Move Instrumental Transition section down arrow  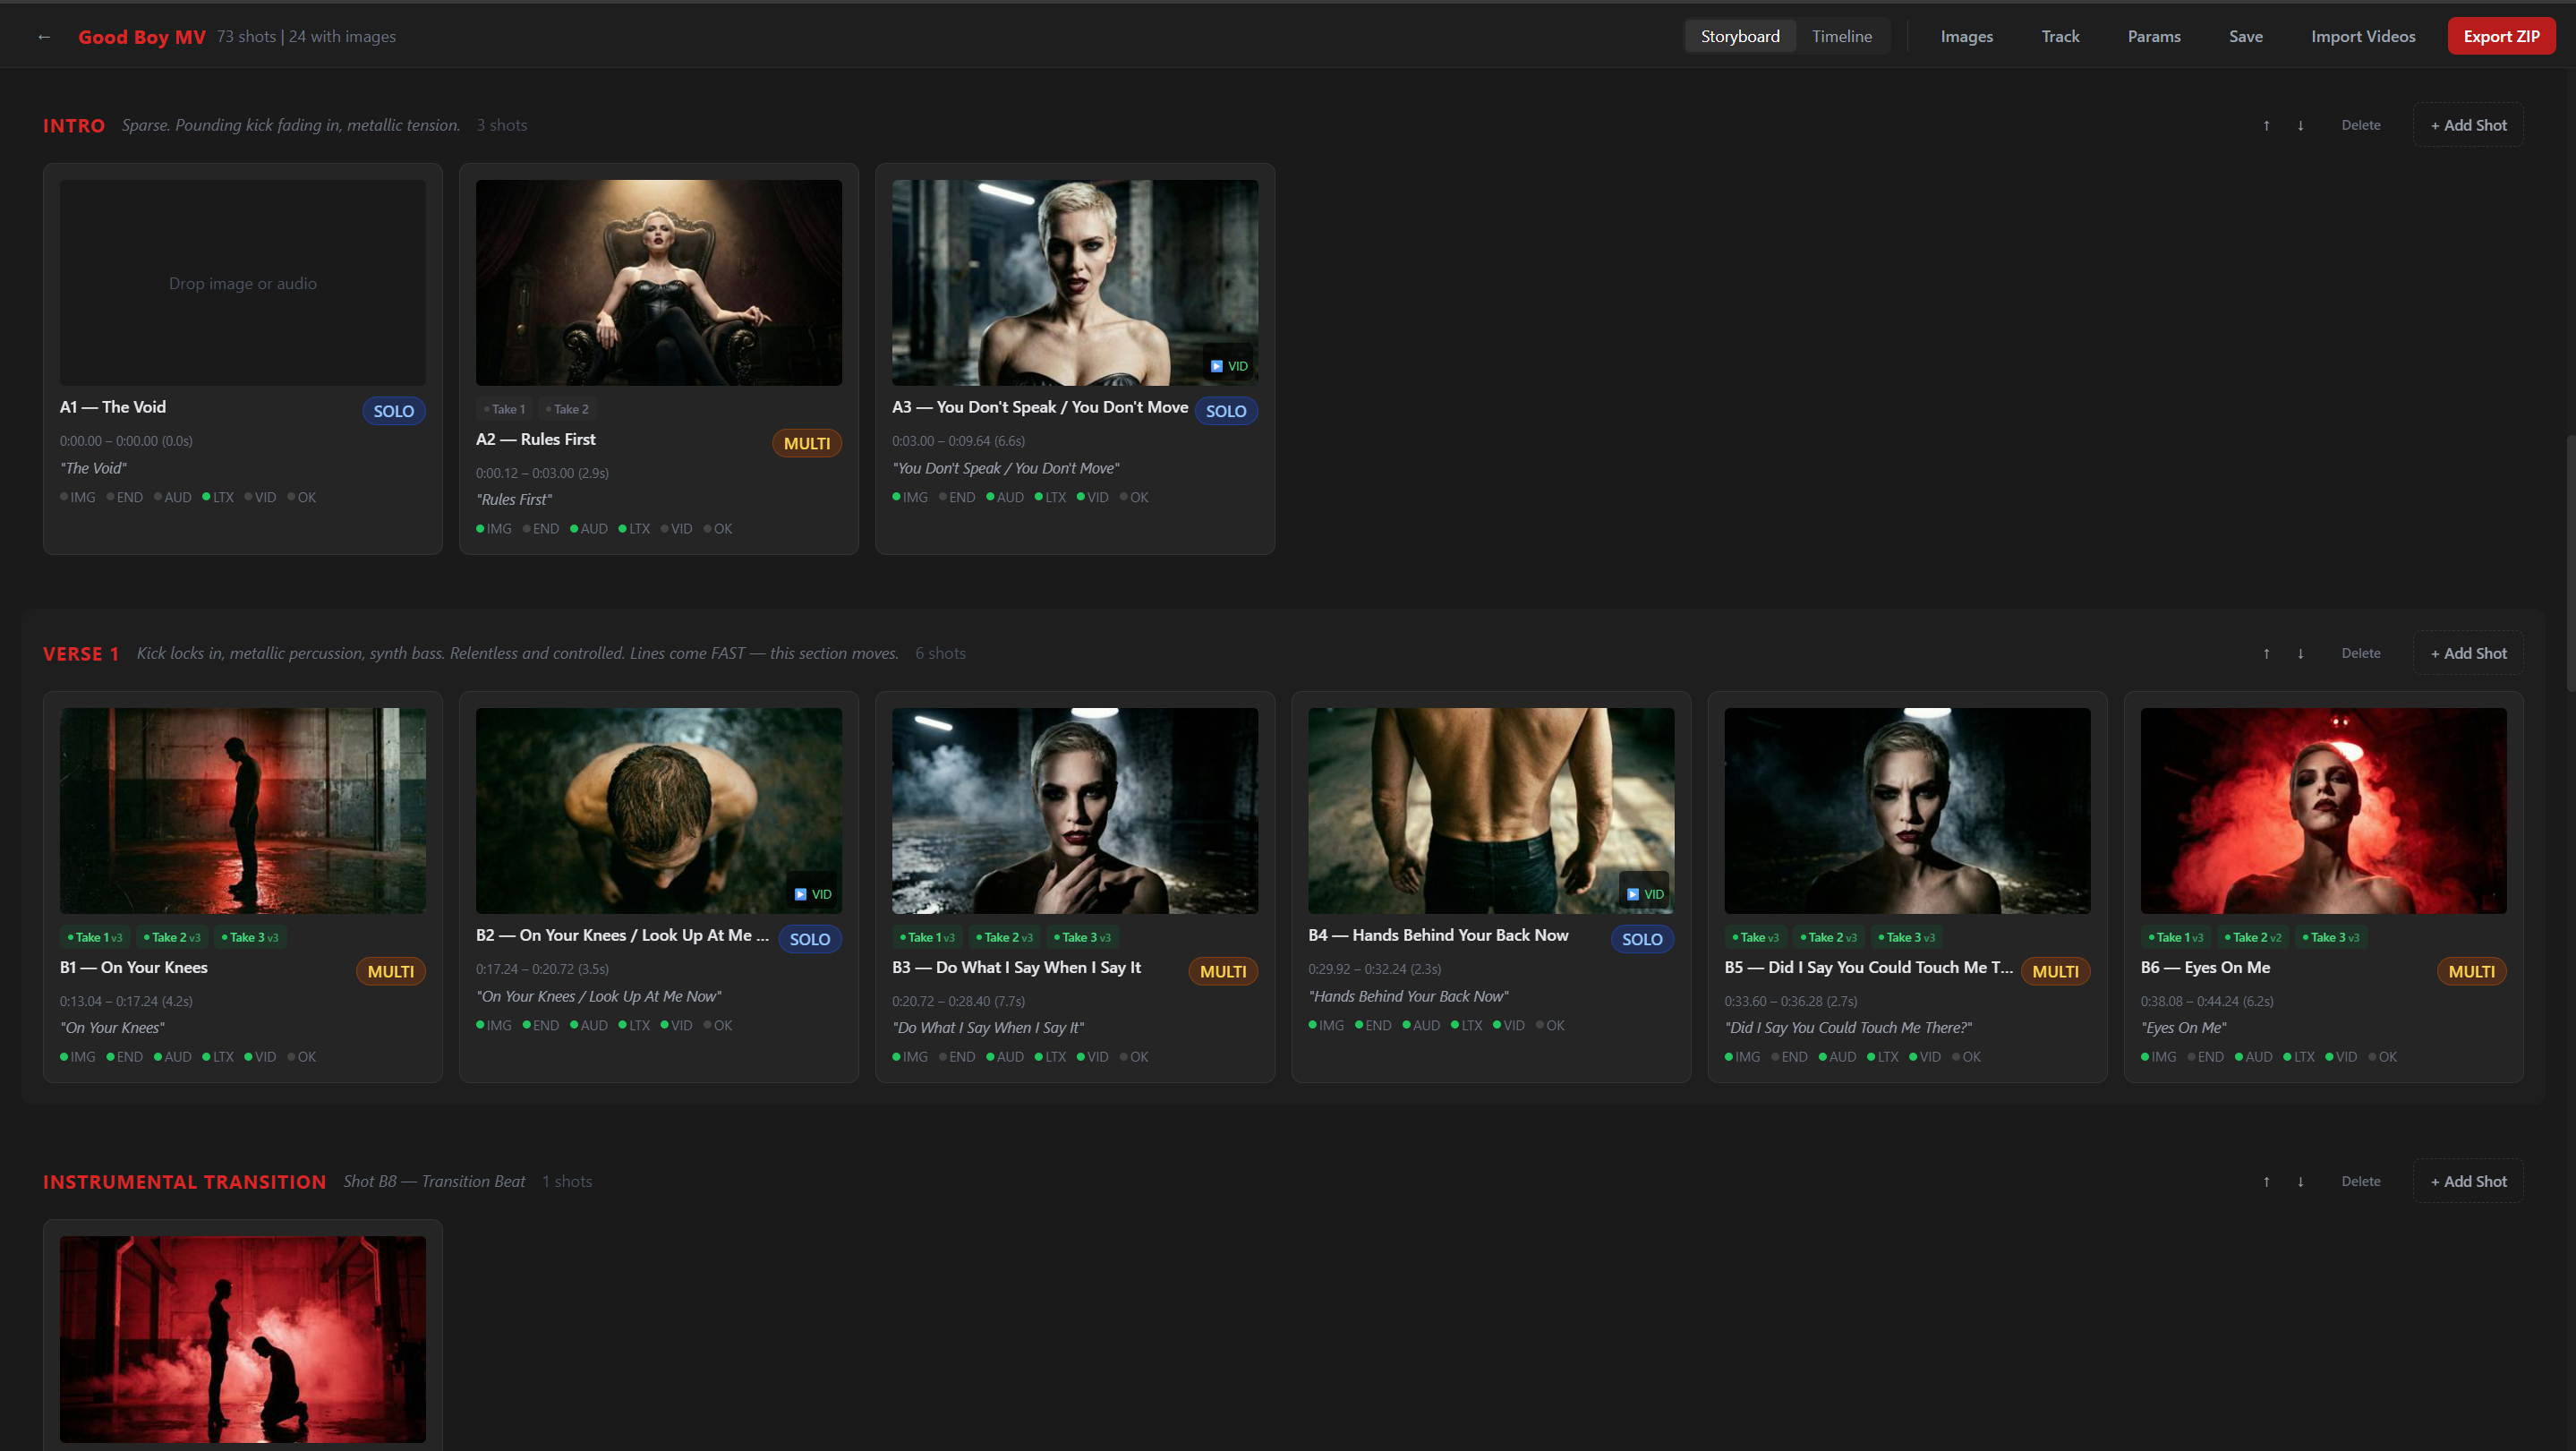point(2300,1181)
